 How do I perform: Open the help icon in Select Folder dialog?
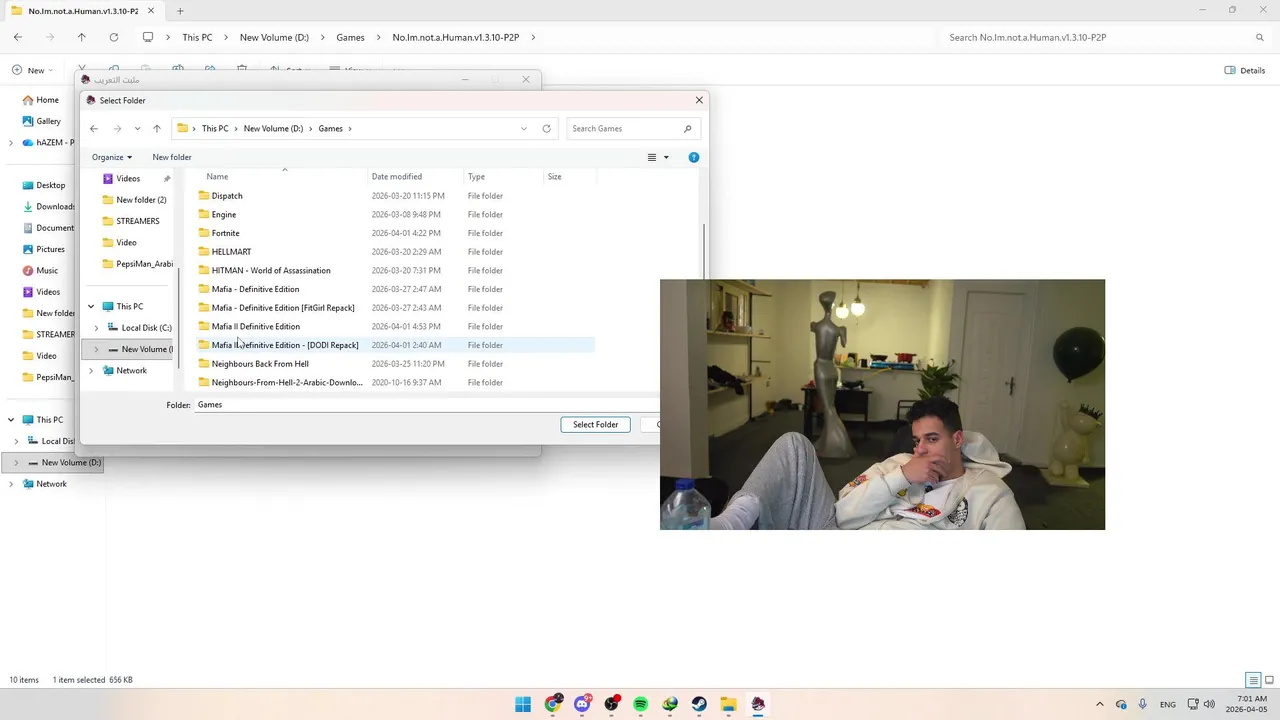click(694, 157)
